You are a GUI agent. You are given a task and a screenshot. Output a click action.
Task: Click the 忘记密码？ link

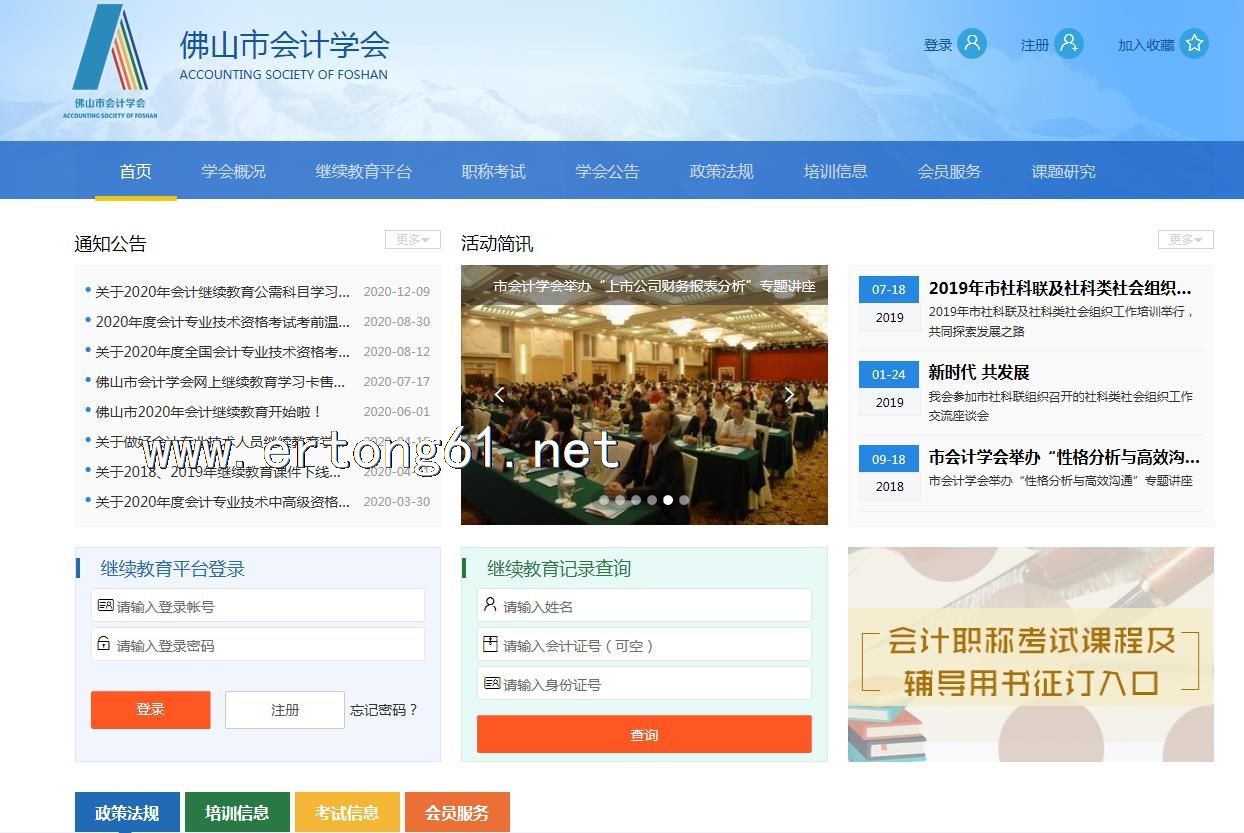384,710
